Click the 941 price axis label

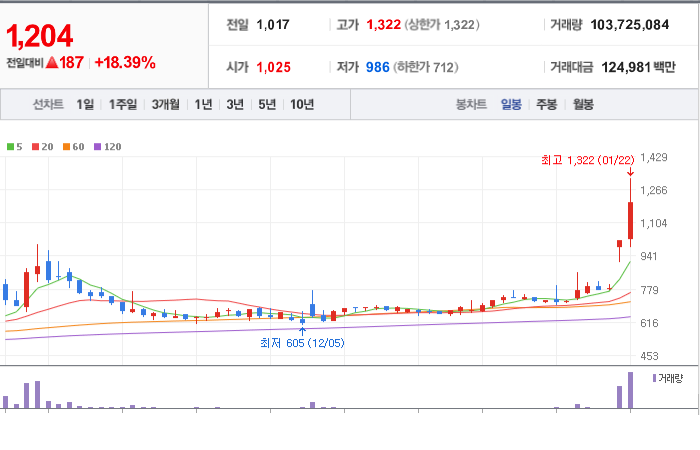pyautogui.click(x=649, y=256)
